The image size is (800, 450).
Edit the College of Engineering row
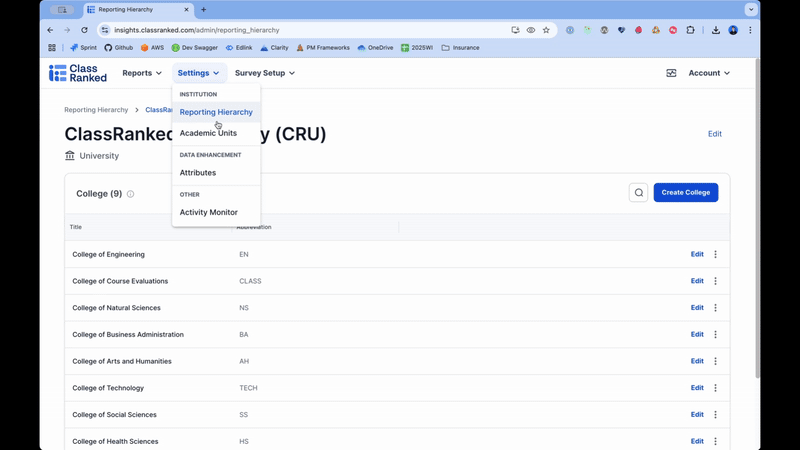pos(697,254)
